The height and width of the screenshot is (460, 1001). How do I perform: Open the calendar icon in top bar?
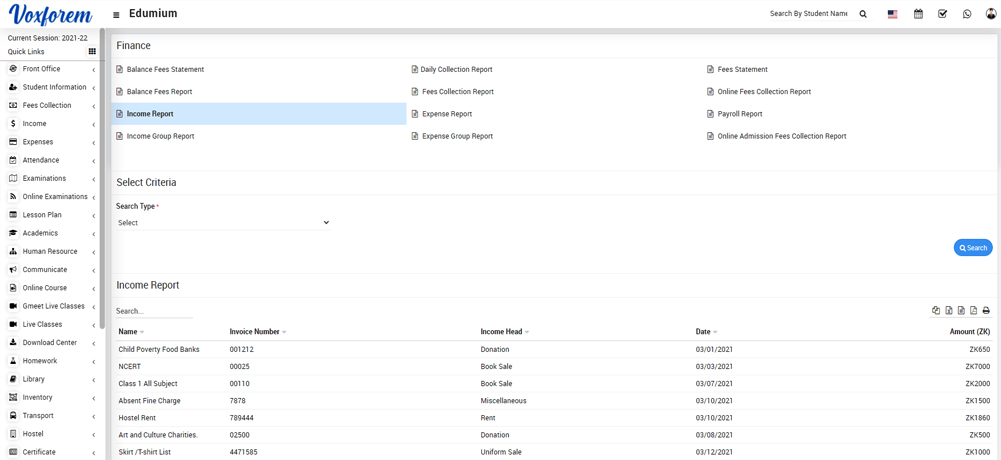coord(918,14)
